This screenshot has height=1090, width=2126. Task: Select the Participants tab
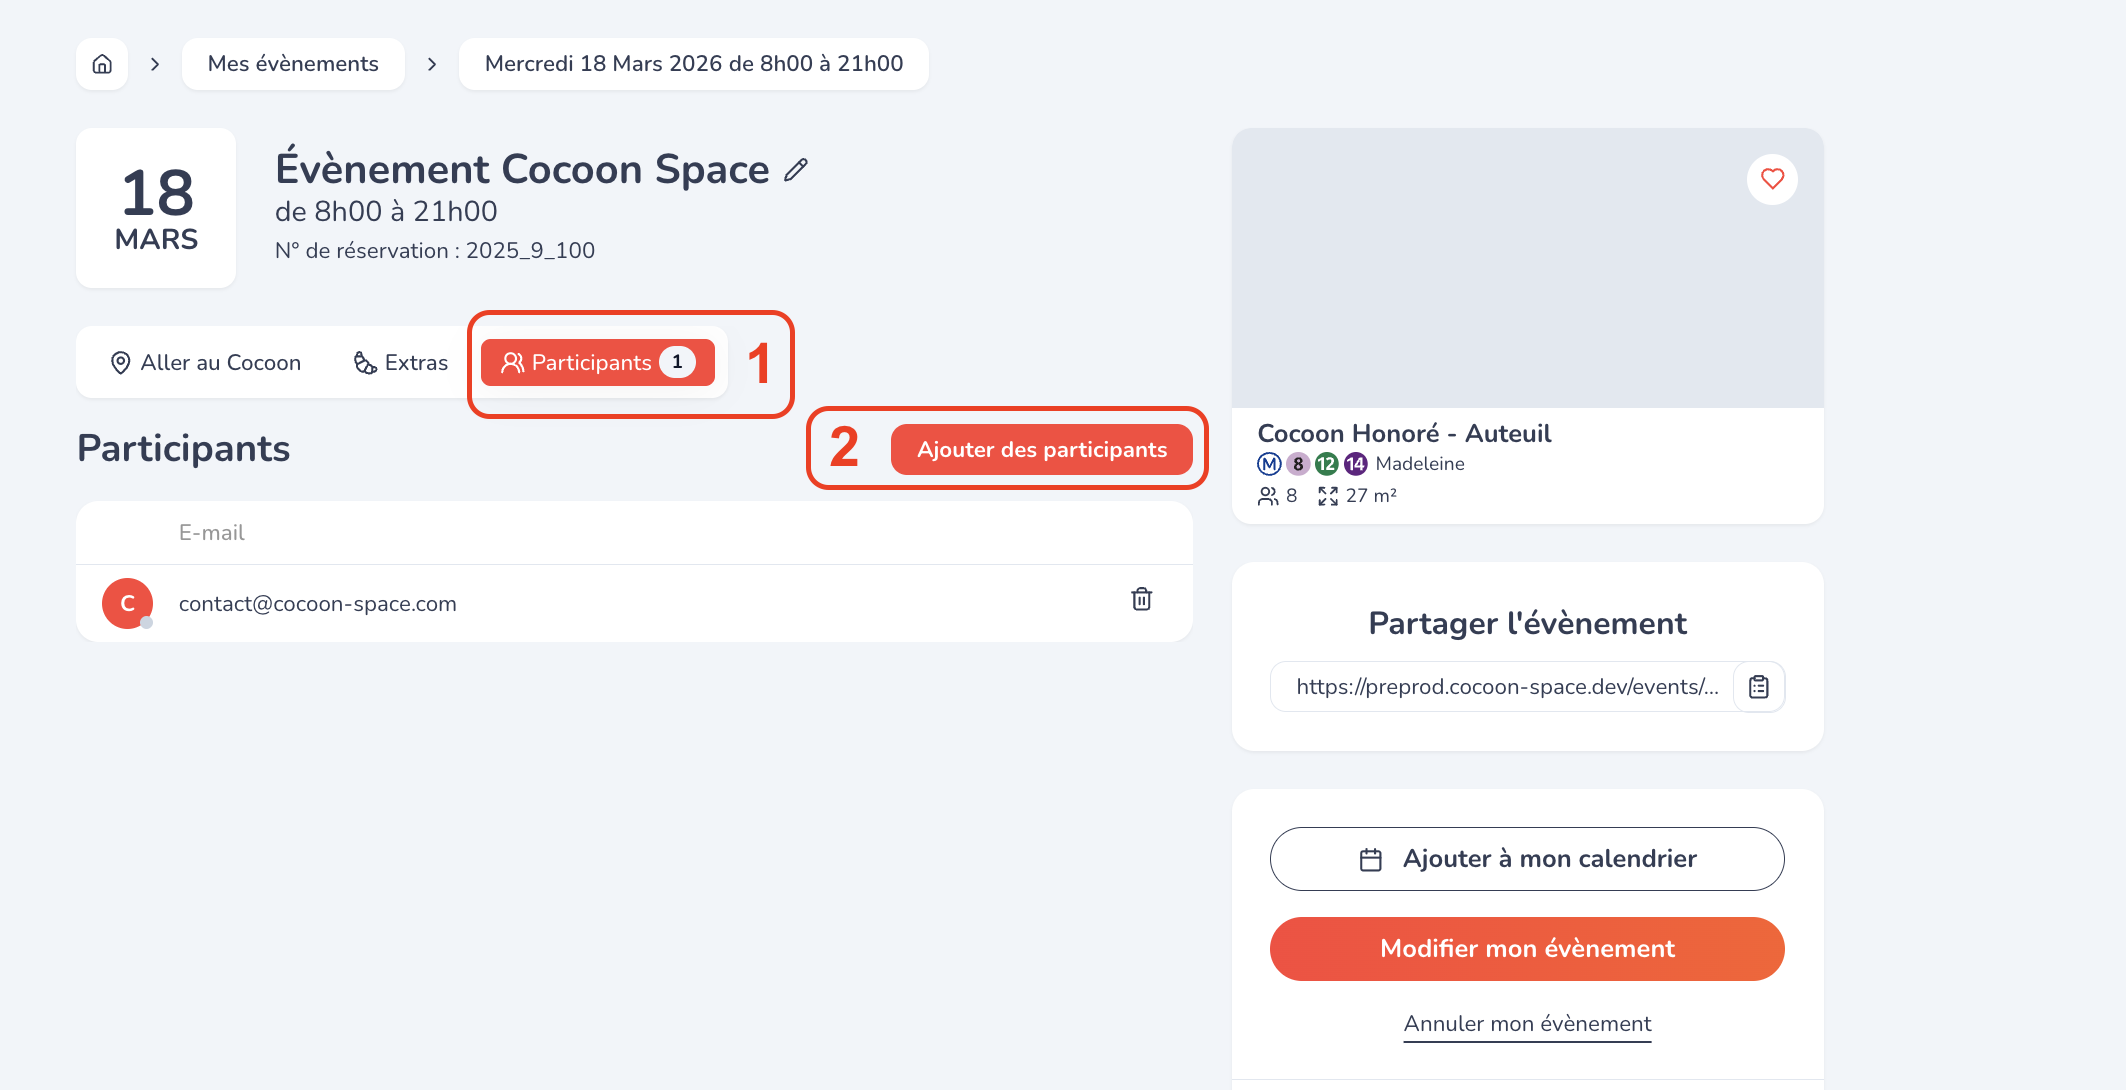point(597,362)
